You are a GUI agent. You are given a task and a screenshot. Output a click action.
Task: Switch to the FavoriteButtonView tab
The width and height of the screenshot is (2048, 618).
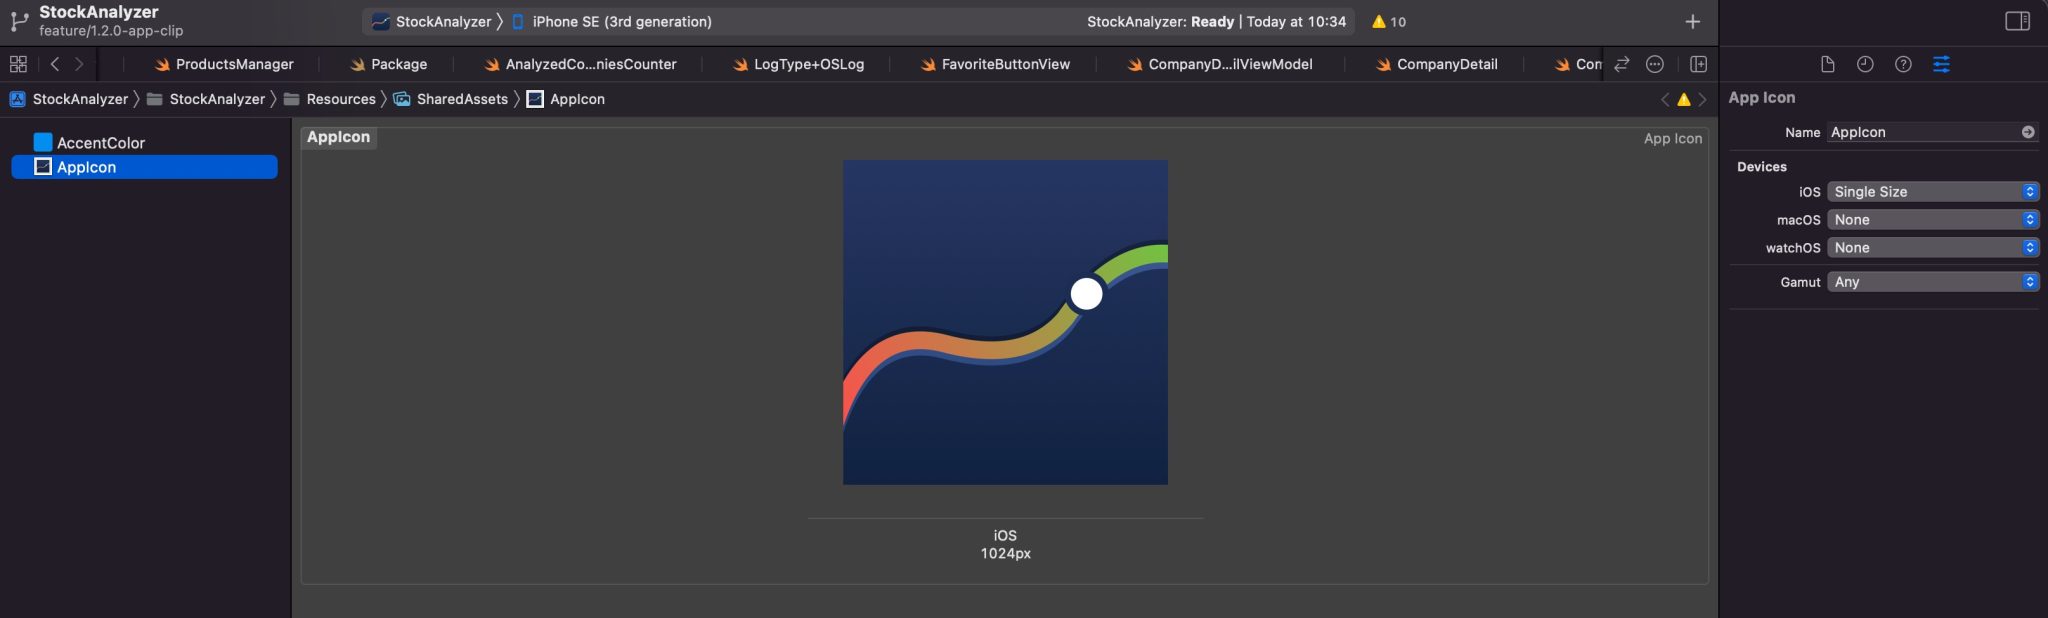tap(995, 64)
